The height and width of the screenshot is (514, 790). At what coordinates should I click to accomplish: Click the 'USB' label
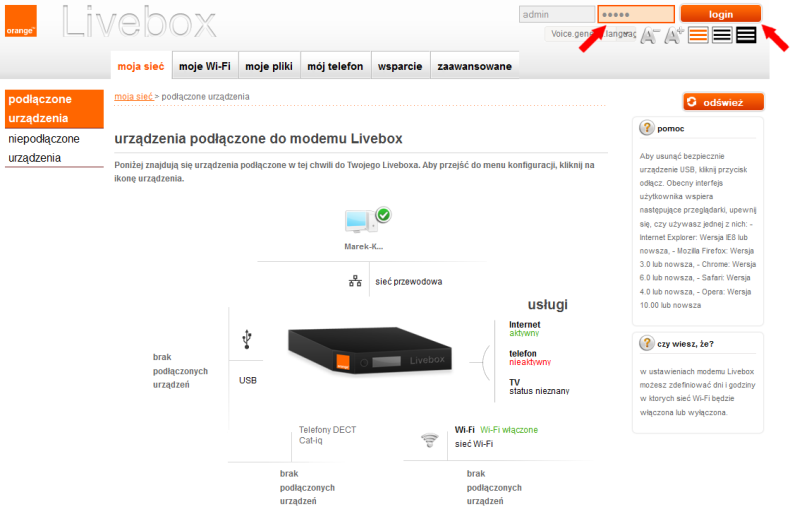(x=247, y=380)
